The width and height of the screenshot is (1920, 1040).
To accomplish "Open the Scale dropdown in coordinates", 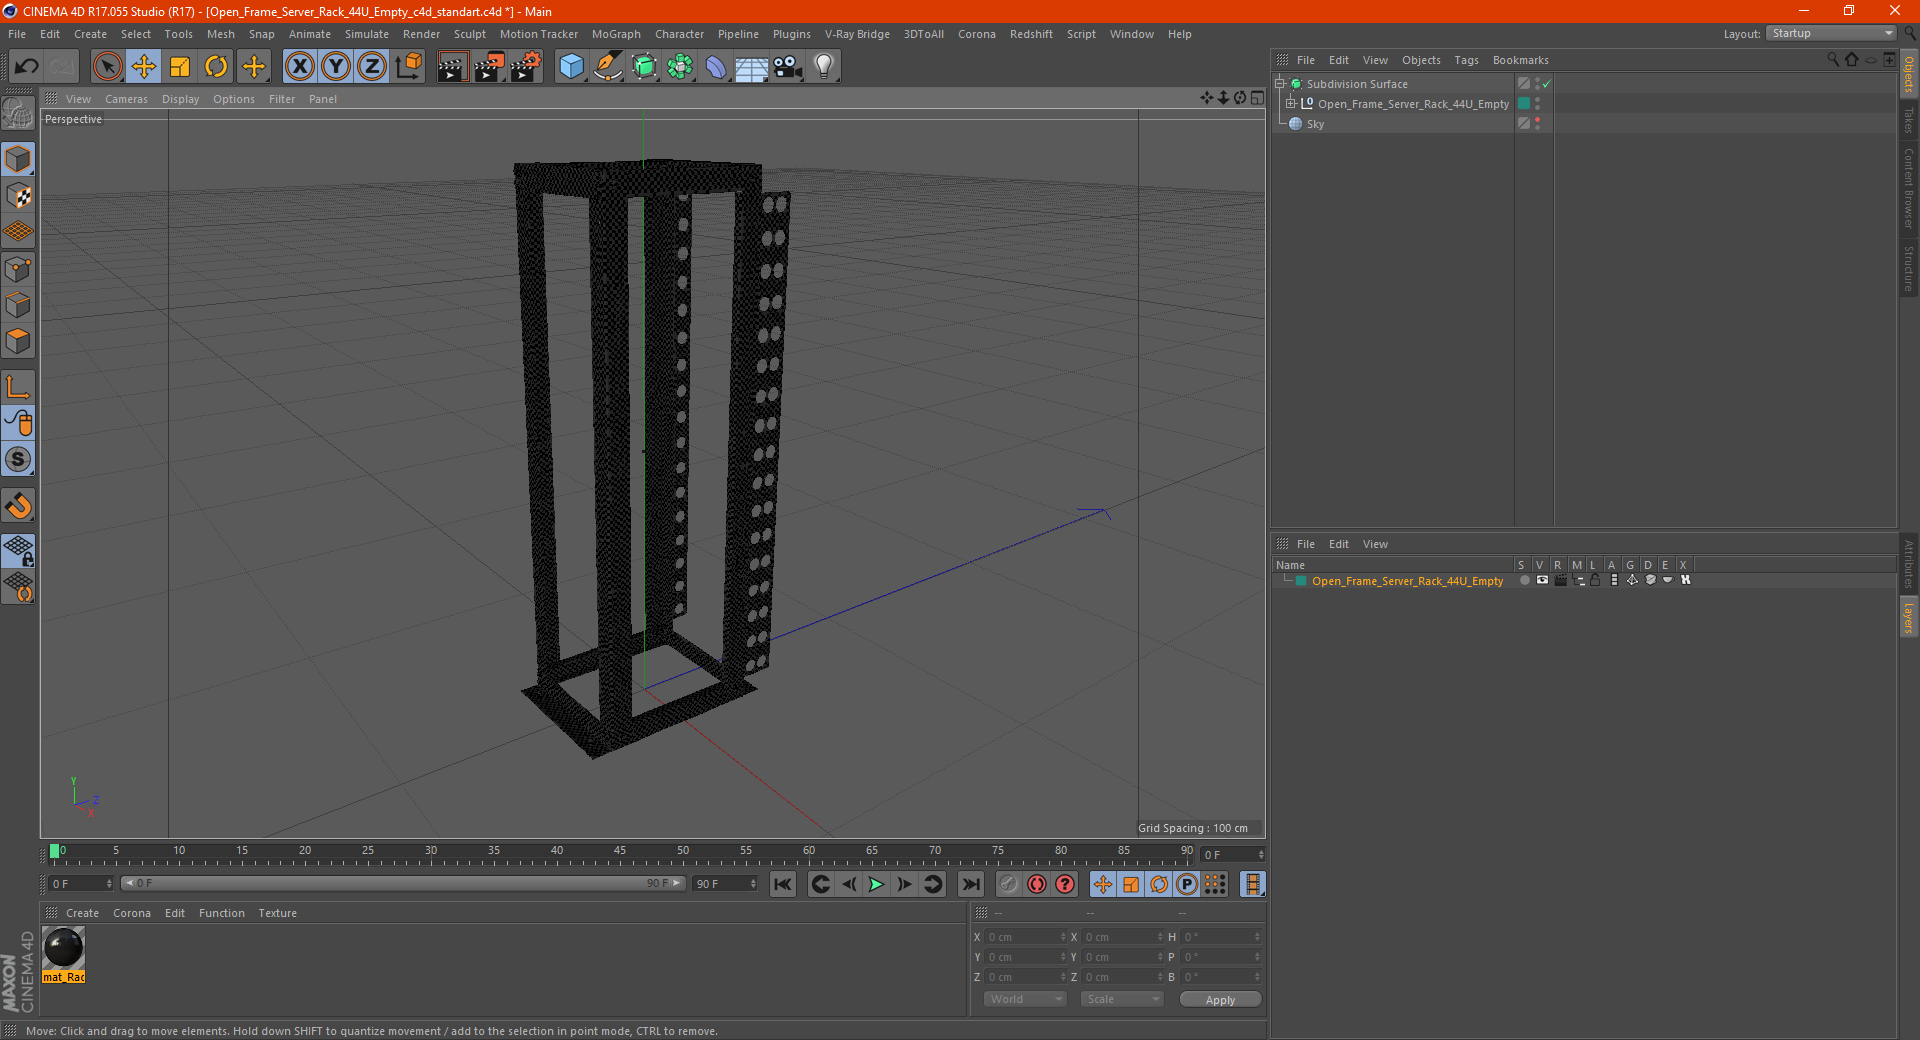I will 1122,999.
